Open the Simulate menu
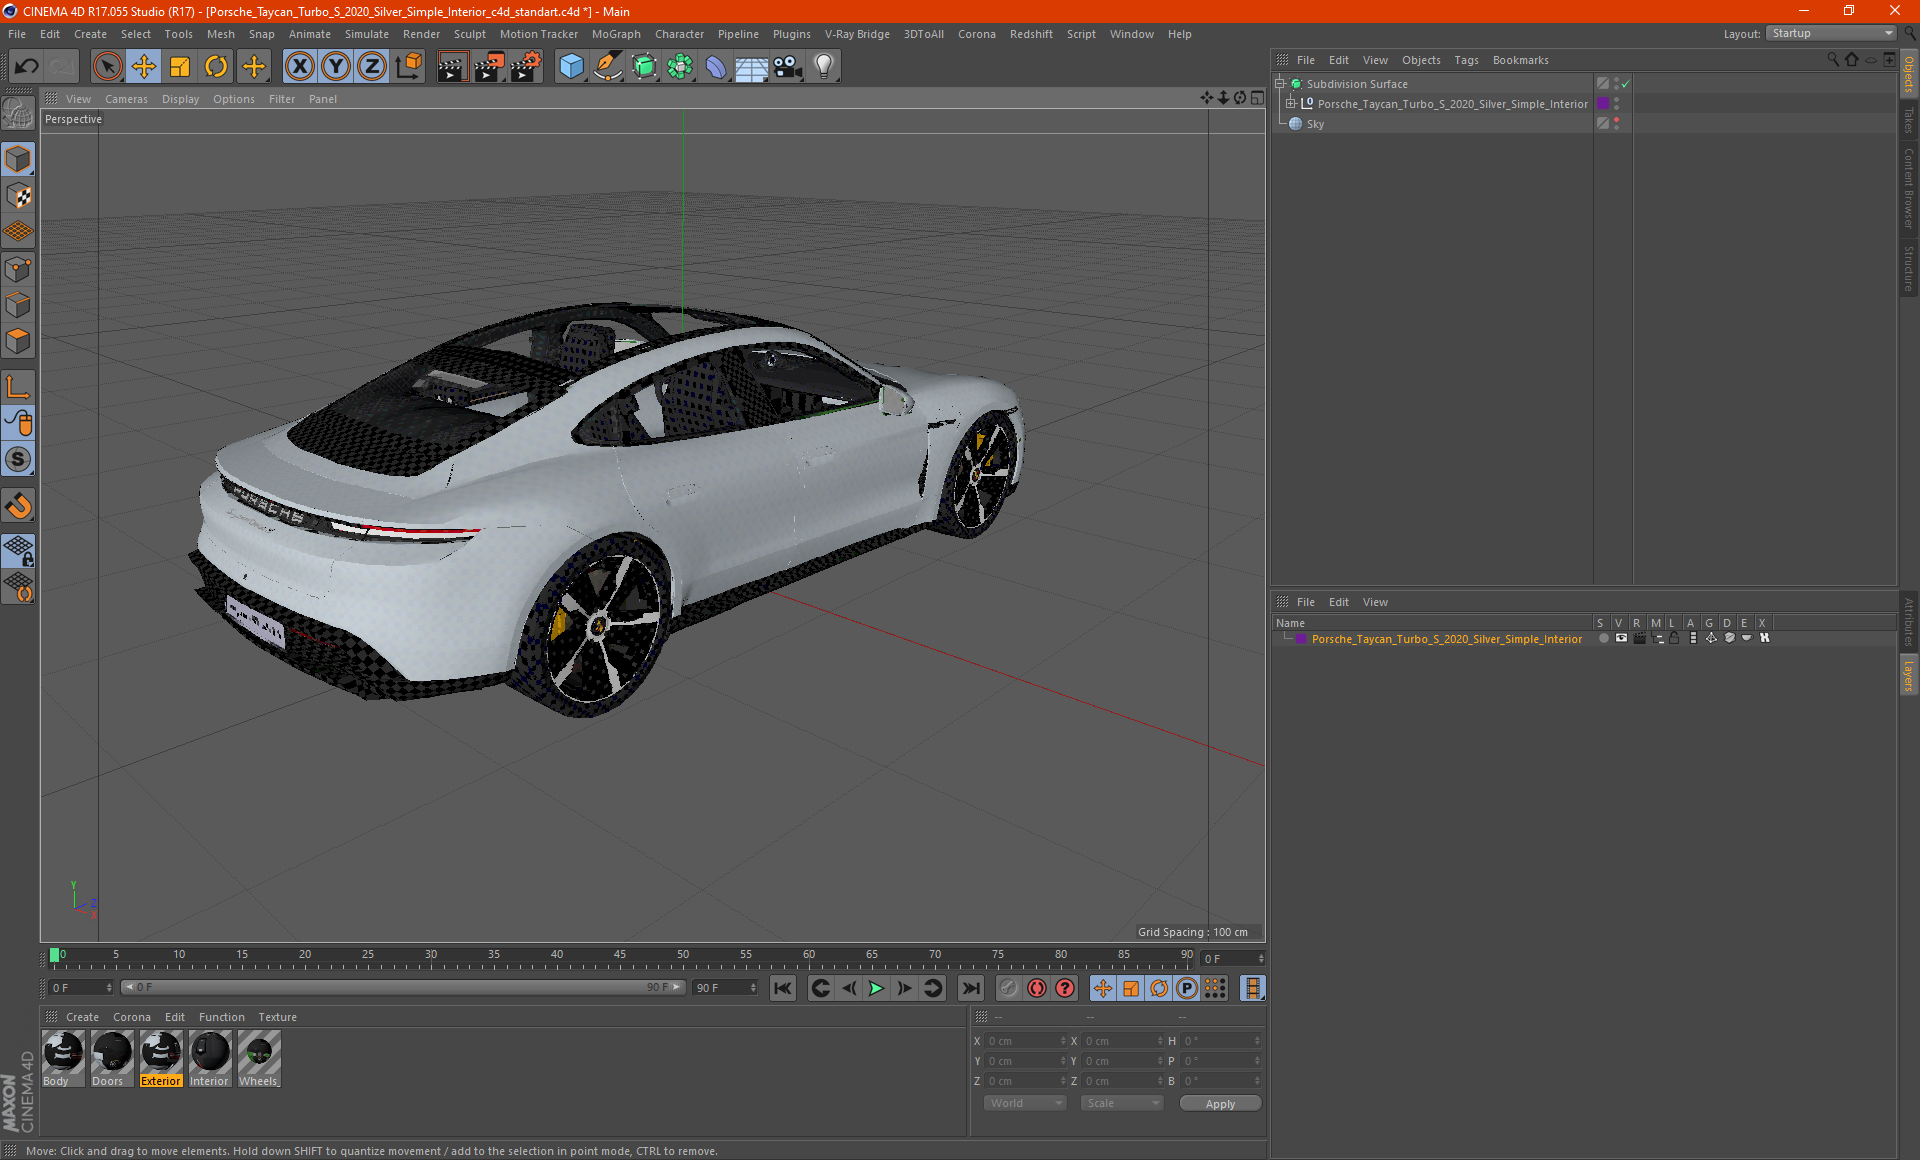This screenshot has height=1160, width=1920. coord(367,34)
